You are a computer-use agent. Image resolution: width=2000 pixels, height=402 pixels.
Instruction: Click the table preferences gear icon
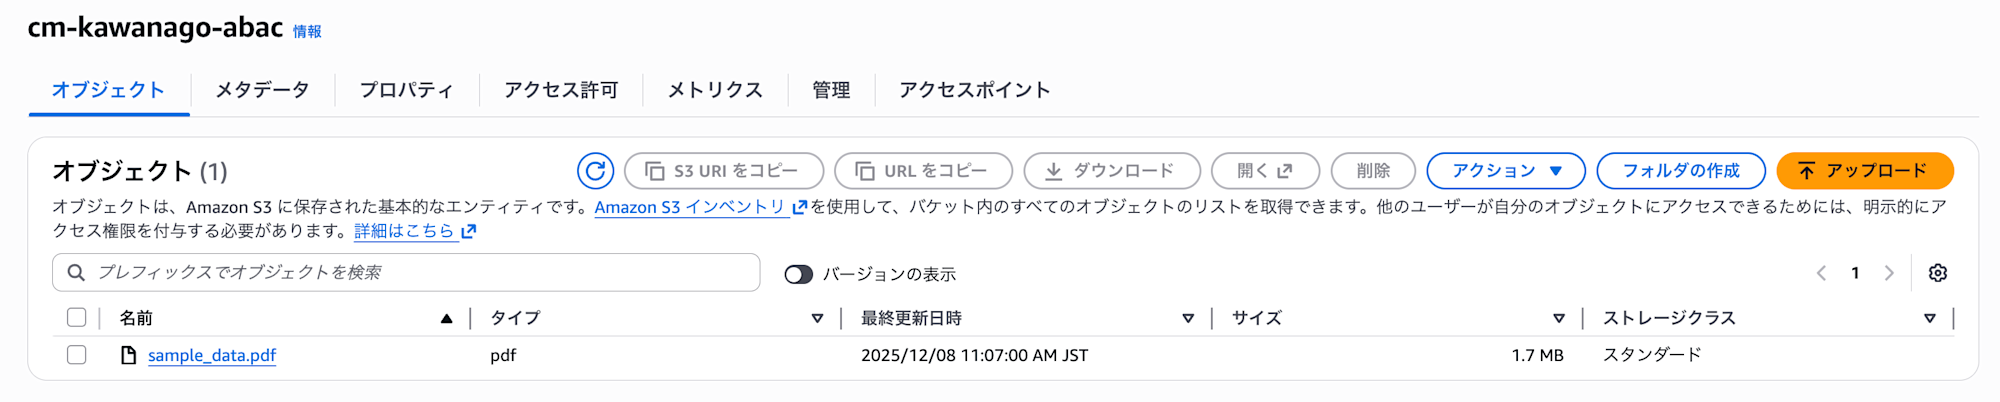pos(1937,273)
